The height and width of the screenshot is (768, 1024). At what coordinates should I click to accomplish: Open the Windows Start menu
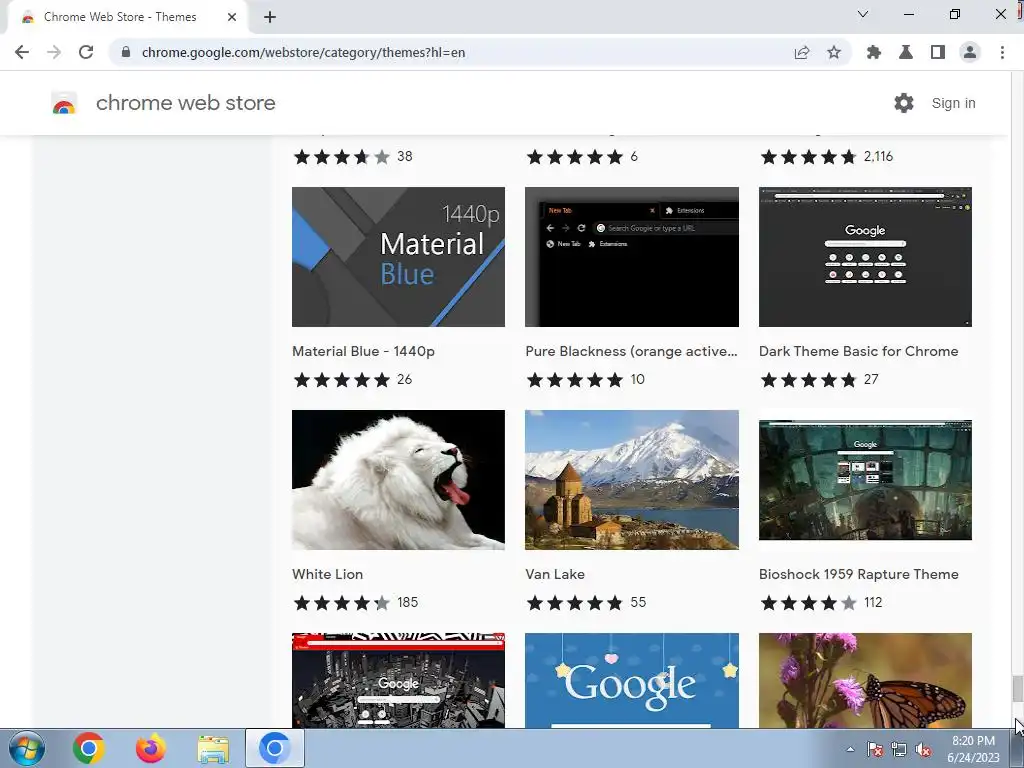click(x=26, y=748)
